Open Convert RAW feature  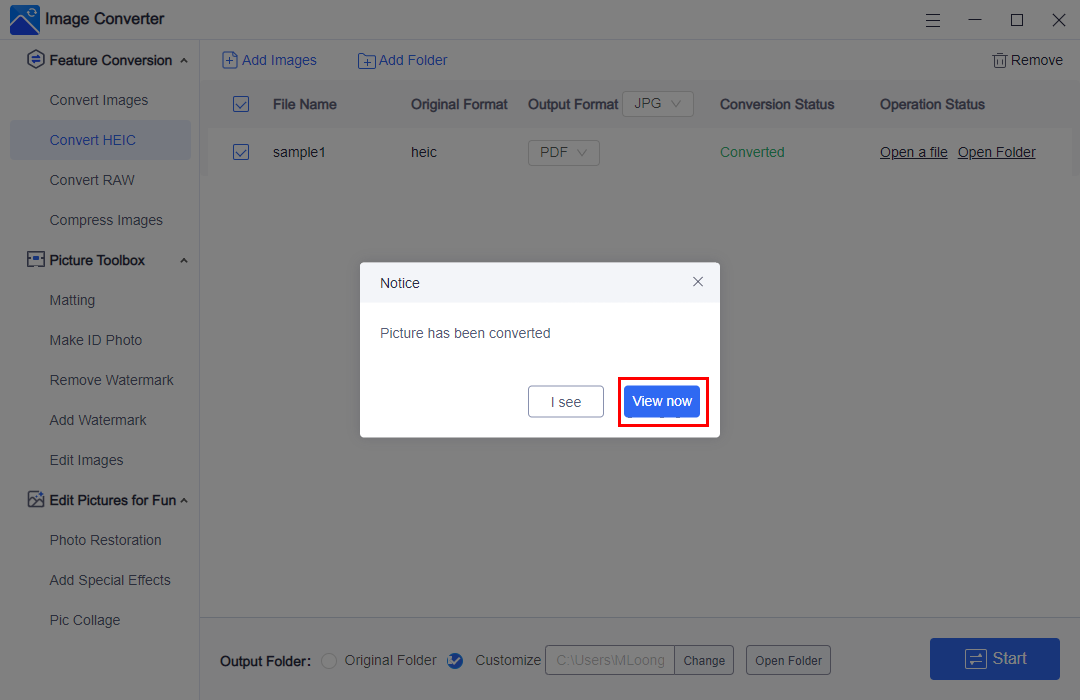tap(92, 180)
